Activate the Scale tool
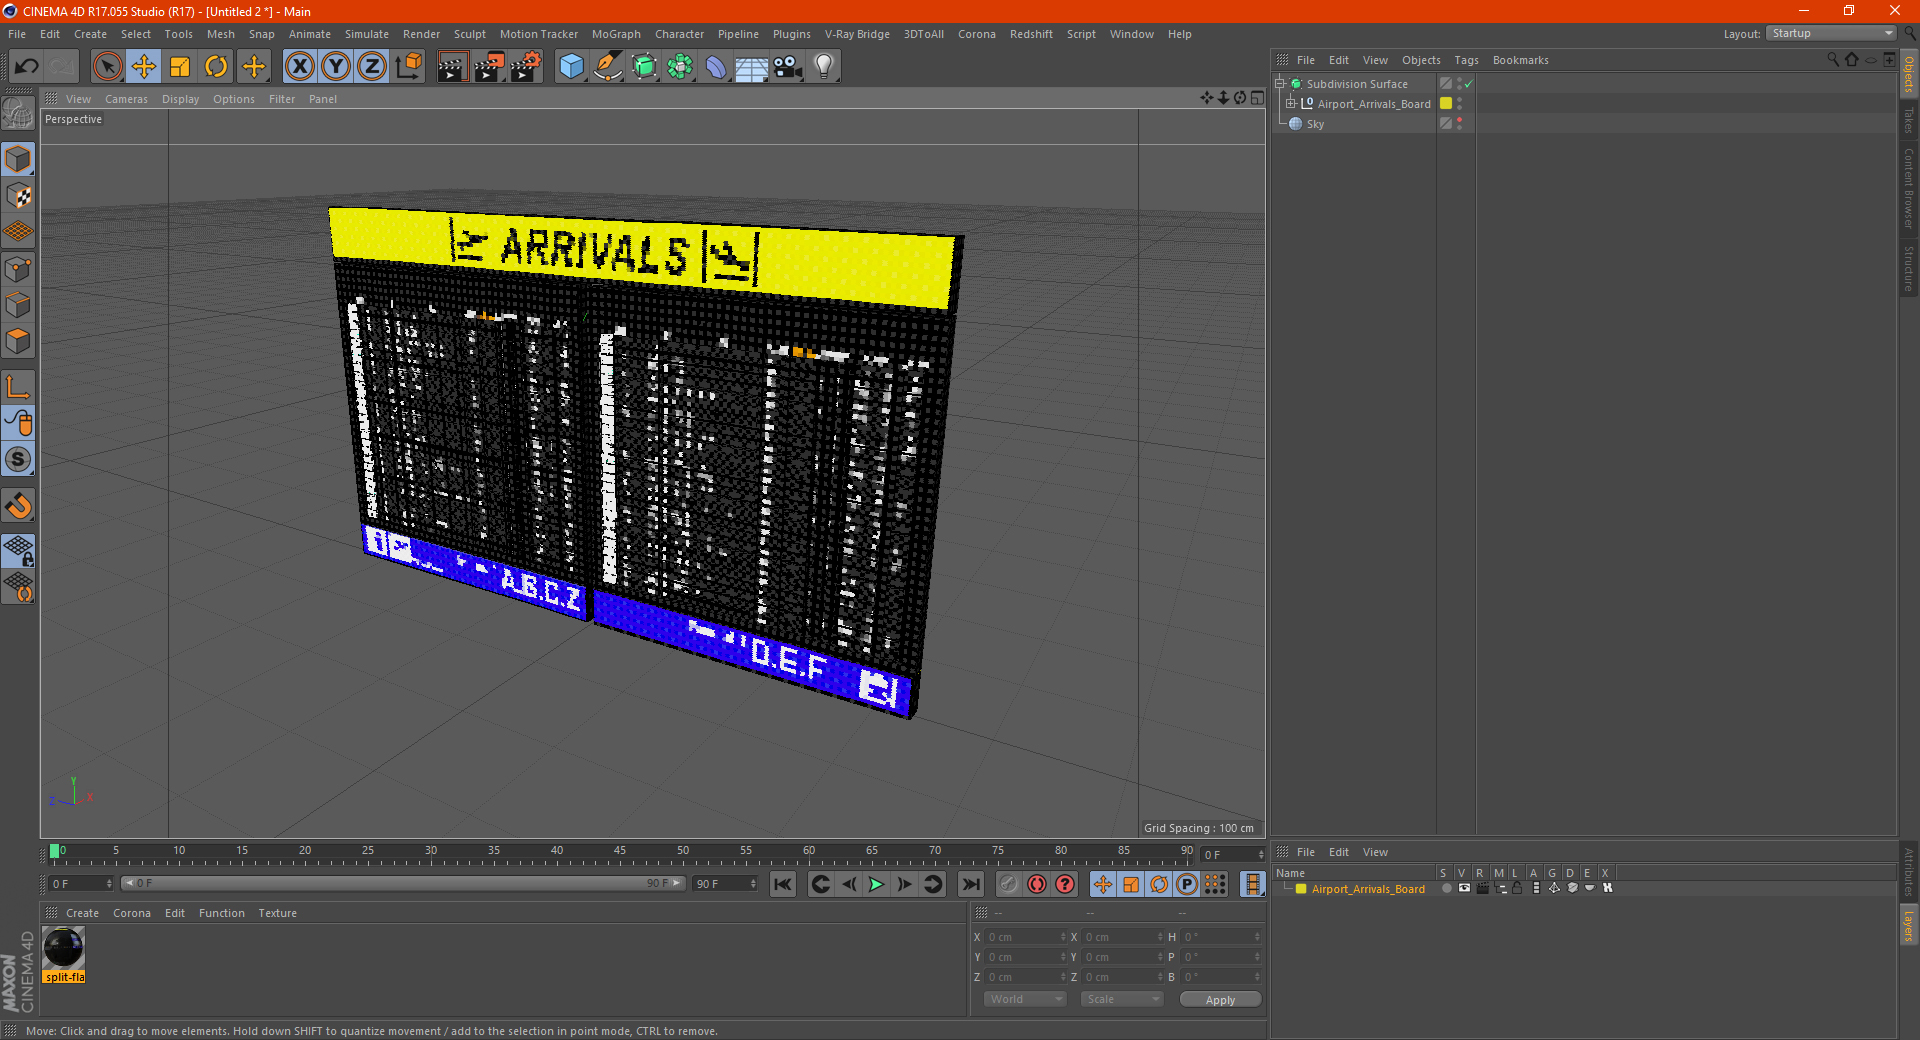This screenshot has width=1920, height=1040. coord(180,67)
